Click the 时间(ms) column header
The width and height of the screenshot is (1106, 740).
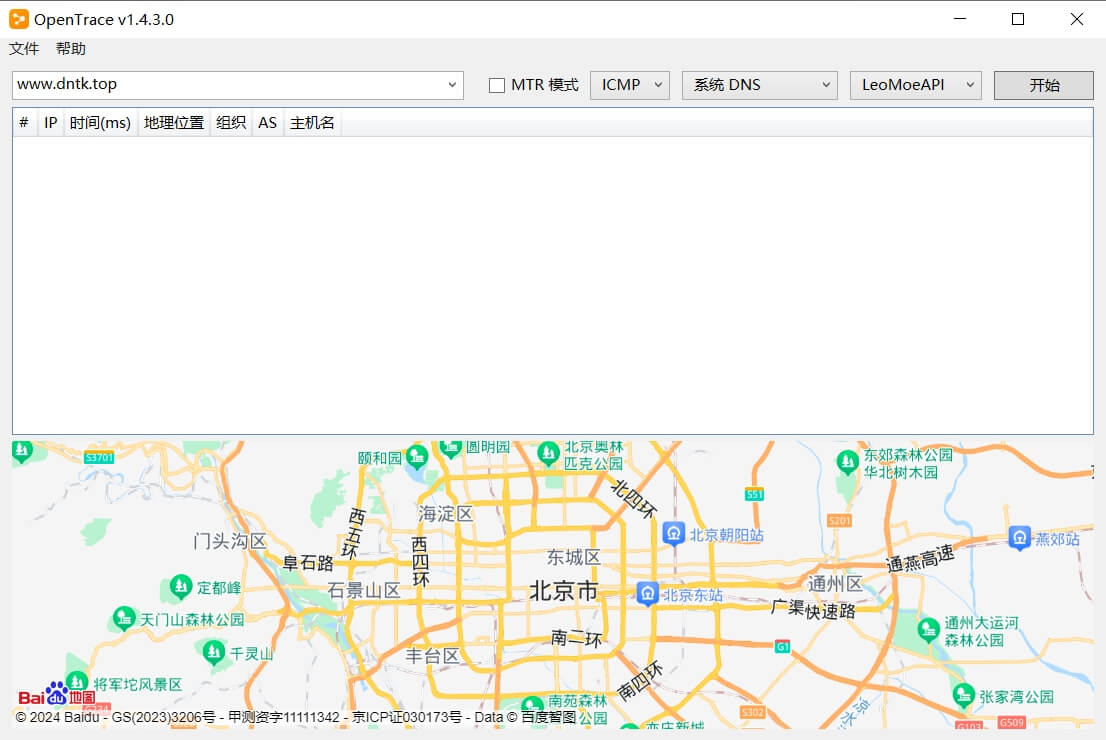click(x=100, y=123)
